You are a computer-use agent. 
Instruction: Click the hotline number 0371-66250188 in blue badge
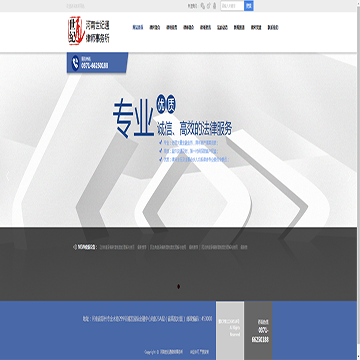pos(95,66)
